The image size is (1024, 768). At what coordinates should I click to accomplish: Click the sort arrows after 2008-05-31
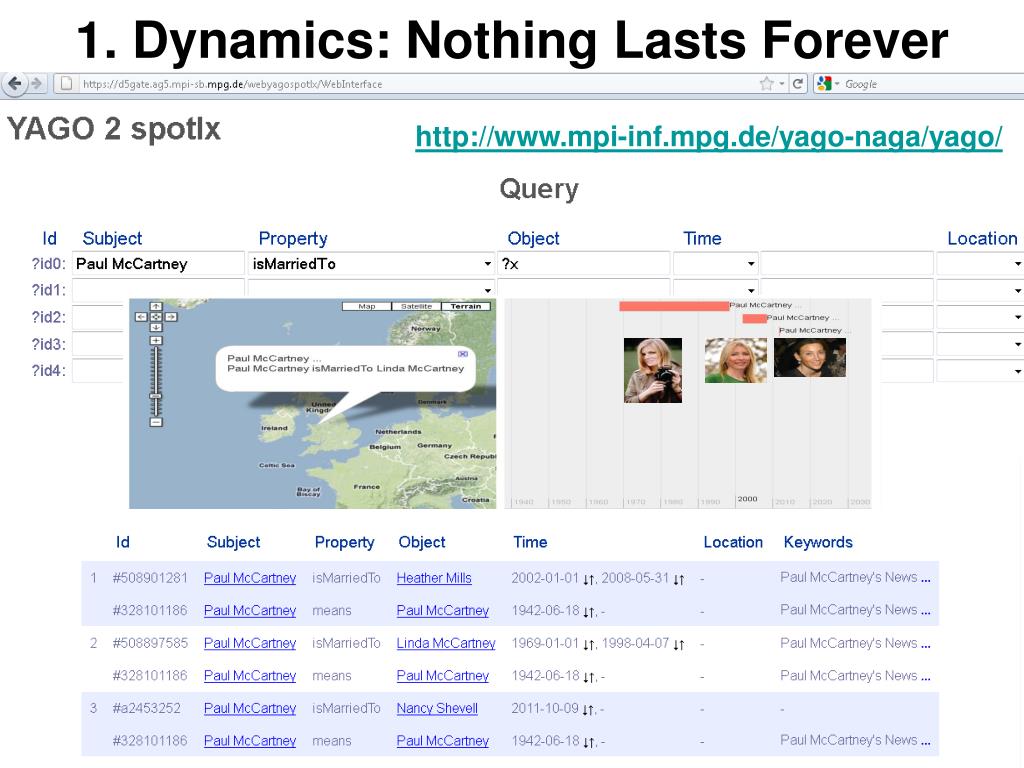pyautogui.click(x=679, y=579)
